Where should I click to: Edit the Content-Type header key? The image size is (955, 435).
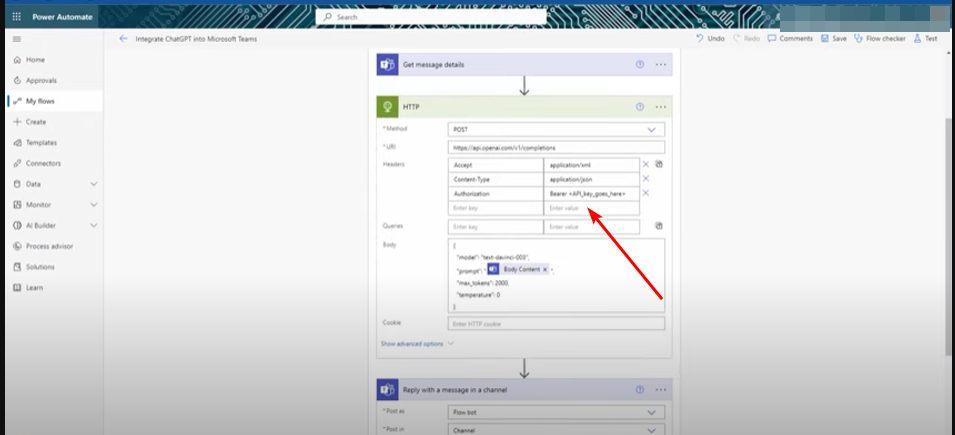[495, 179]
